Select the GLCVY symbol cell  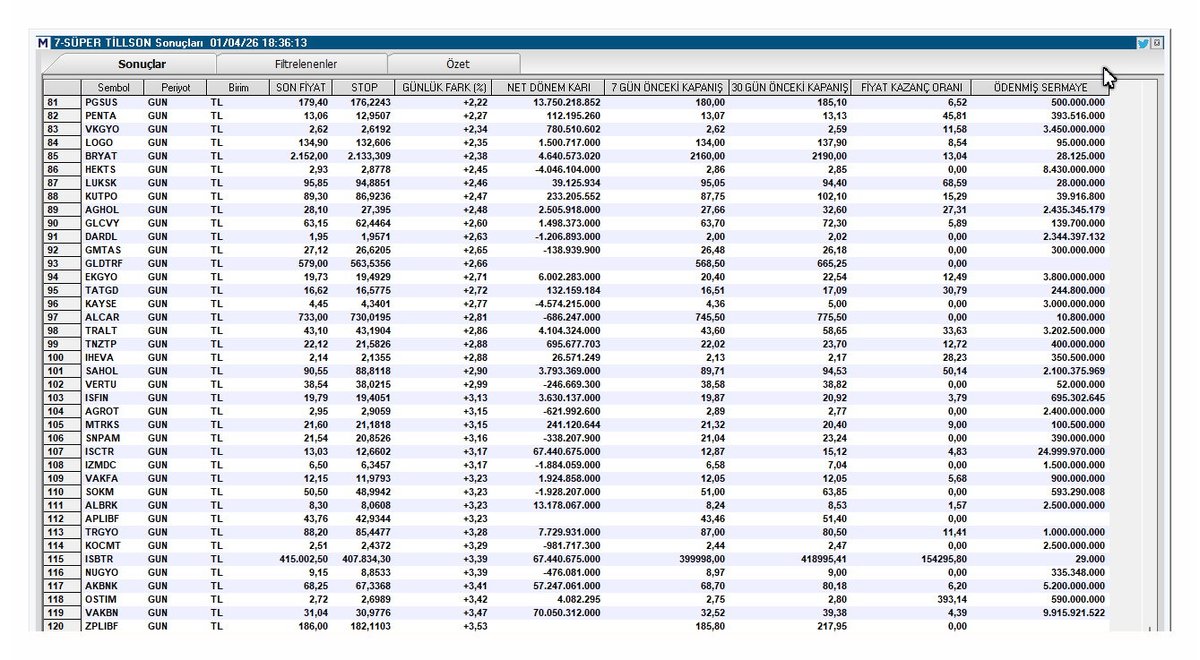coord(113,224)
